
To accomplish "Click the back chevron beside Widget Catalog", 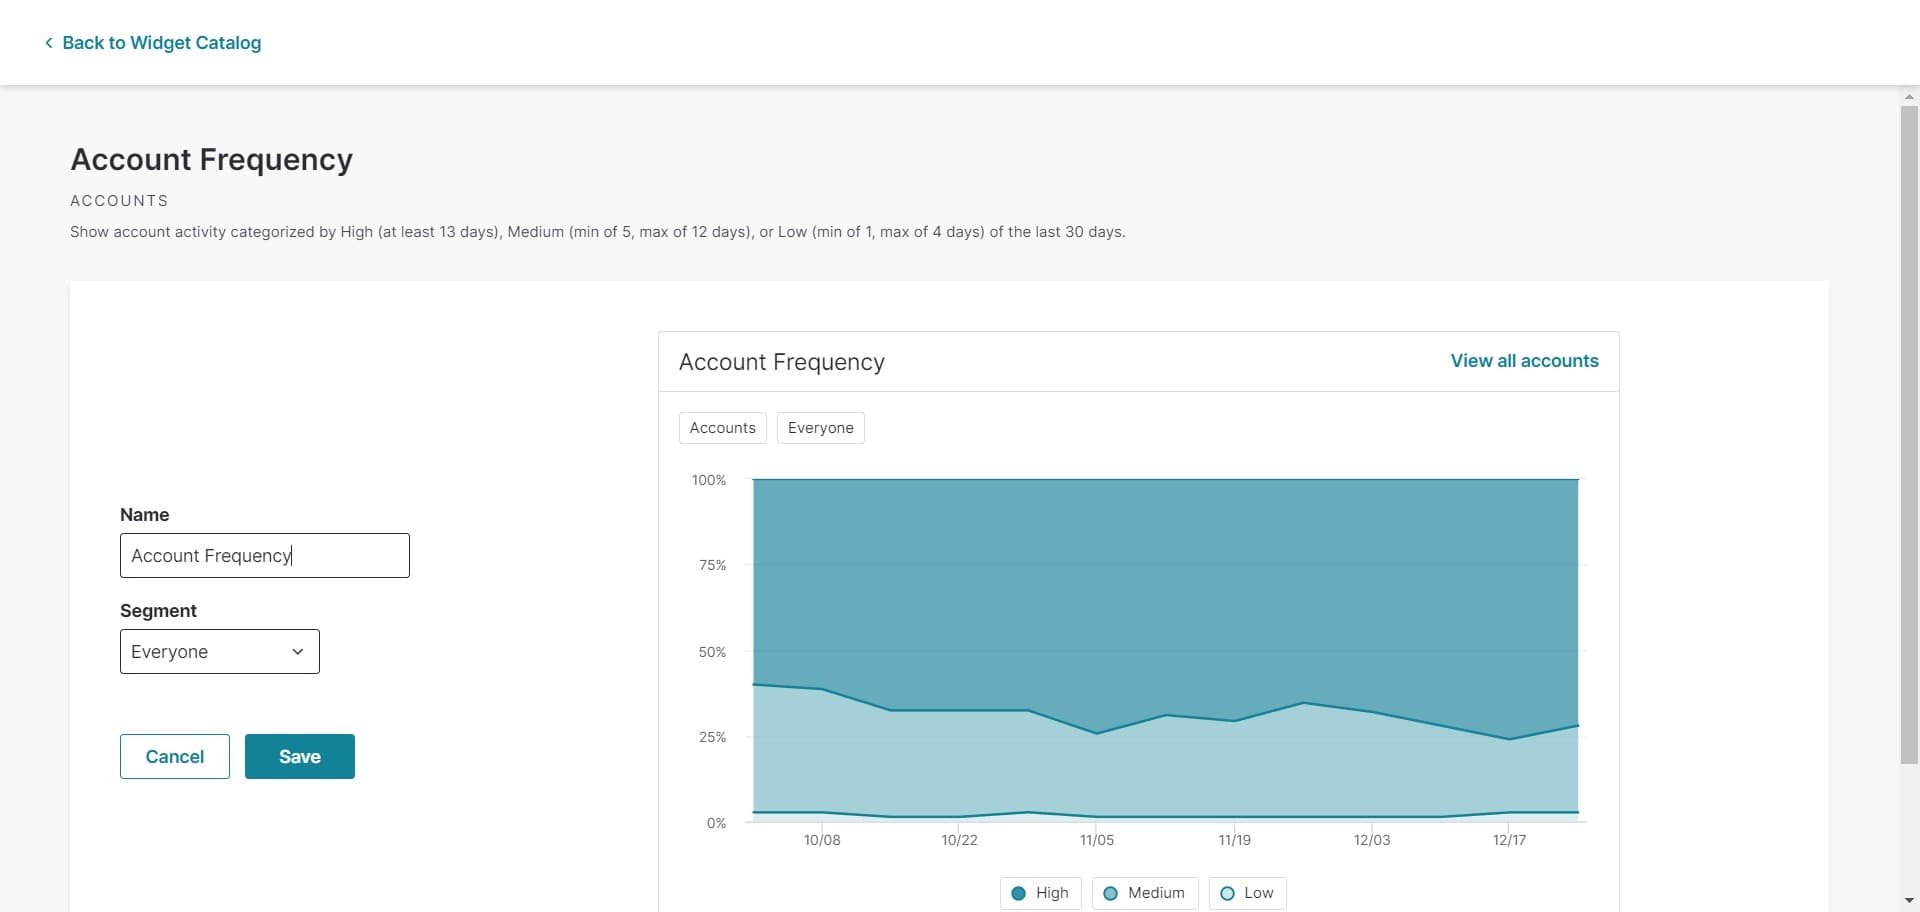I will coord(48,42).
